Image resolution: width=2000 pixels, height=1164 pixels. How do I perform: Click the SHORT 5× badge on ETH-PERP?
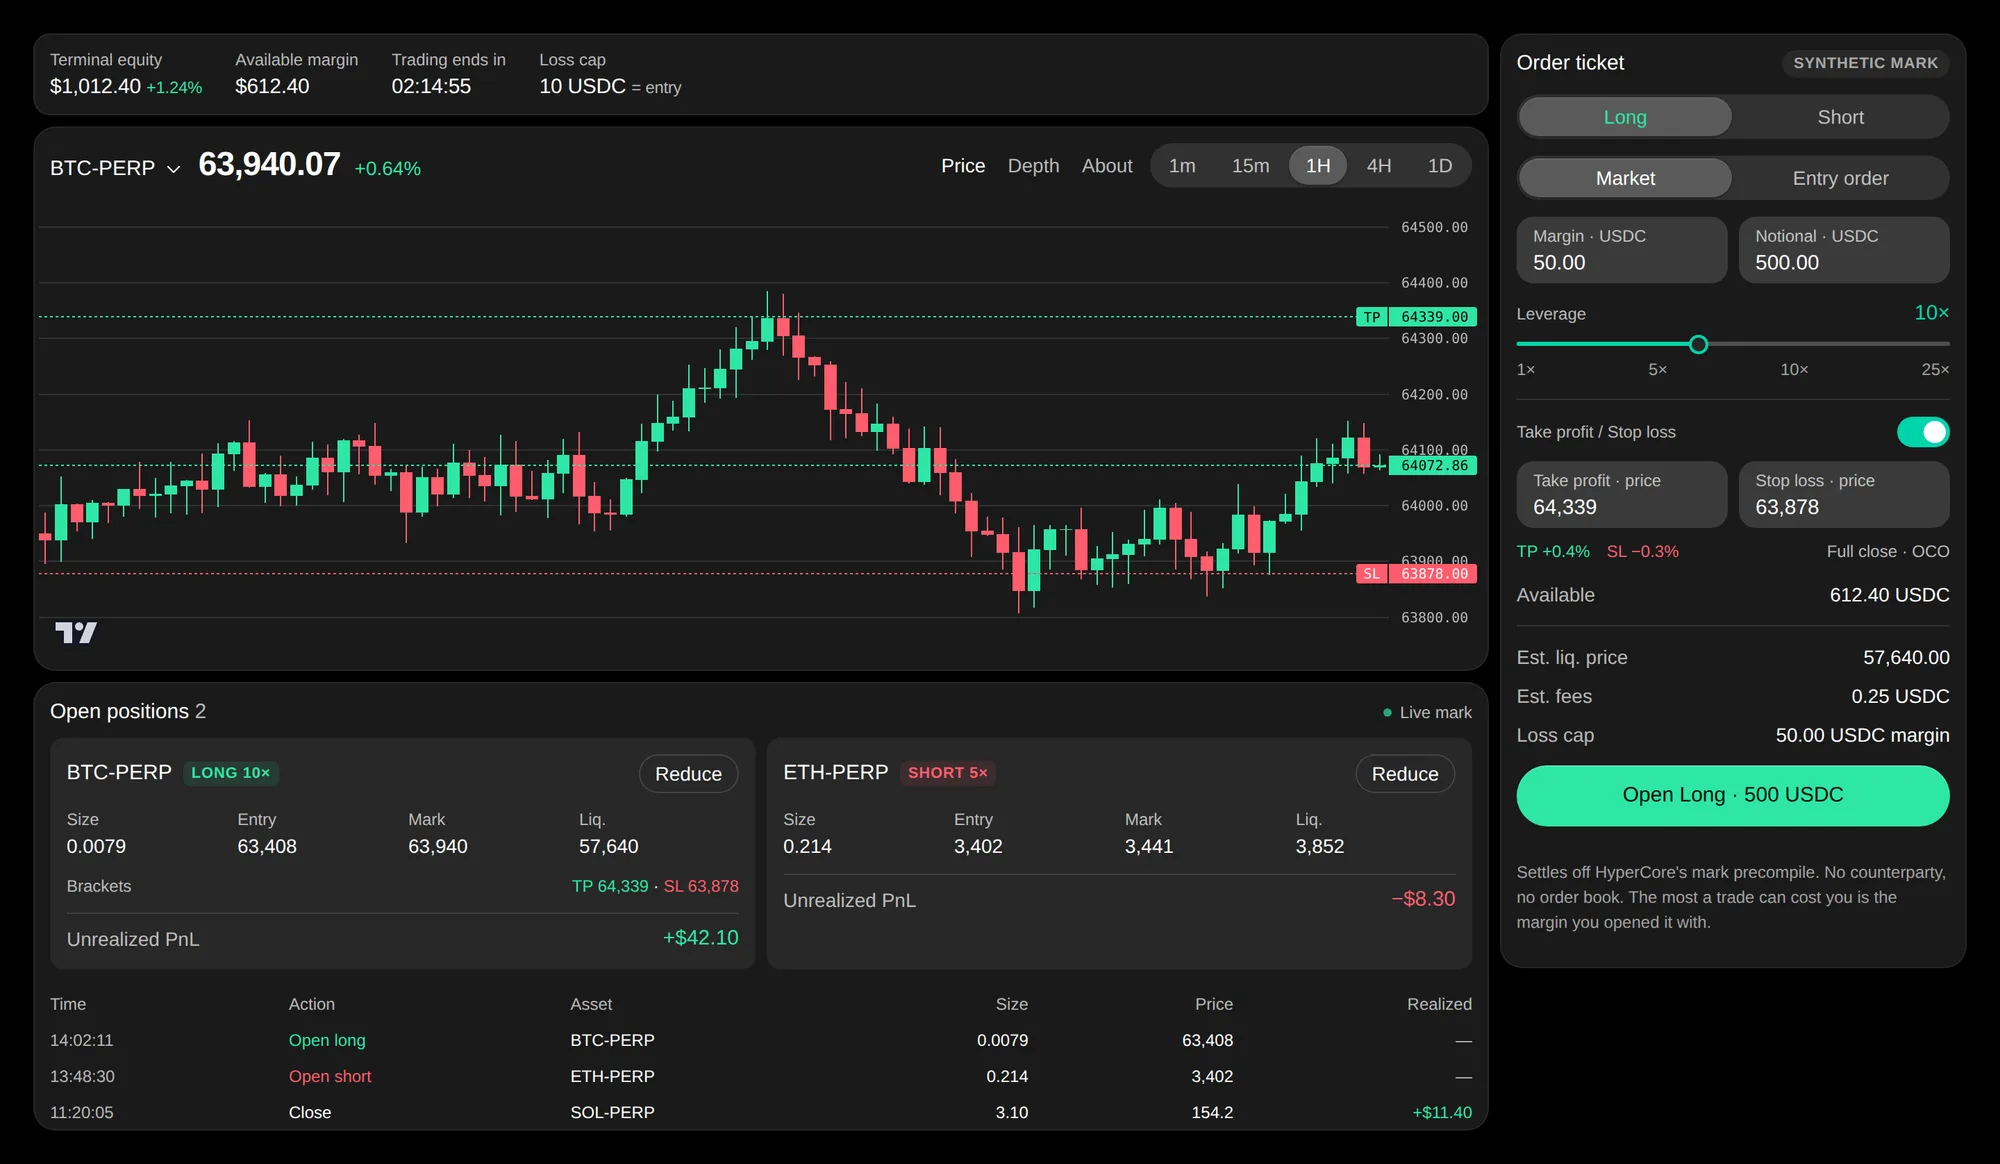coord(947,773)
